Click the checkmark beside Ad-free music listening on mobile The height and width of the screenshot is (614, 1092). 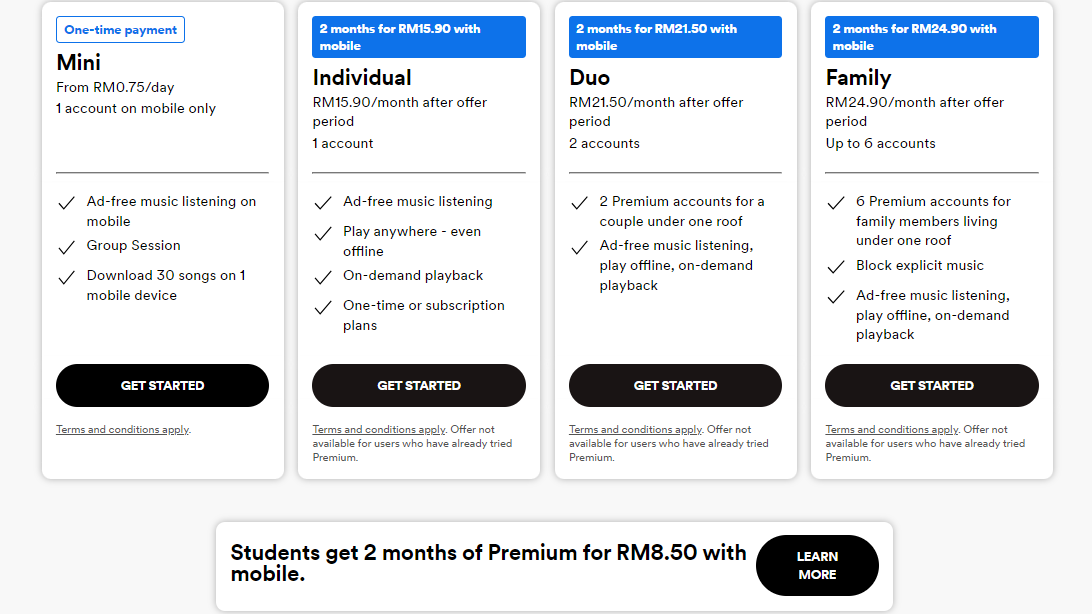pos(66,202)
